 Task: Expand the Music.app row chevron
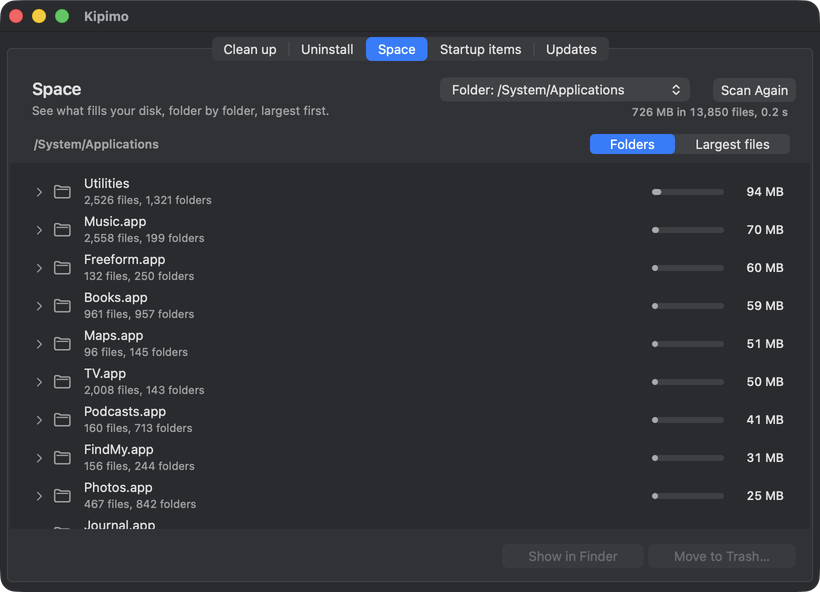tap(39, 230)
